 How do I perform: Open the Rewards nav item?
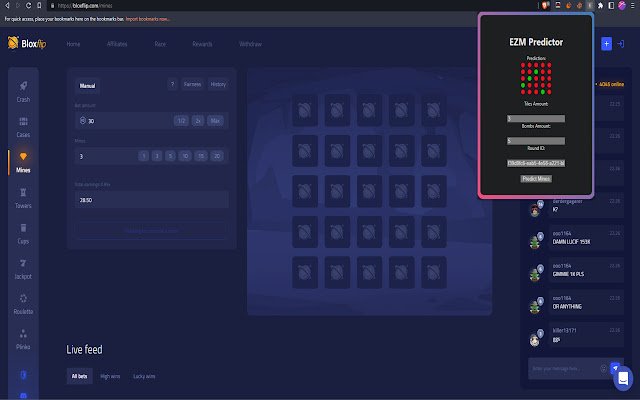coord(202,44)
